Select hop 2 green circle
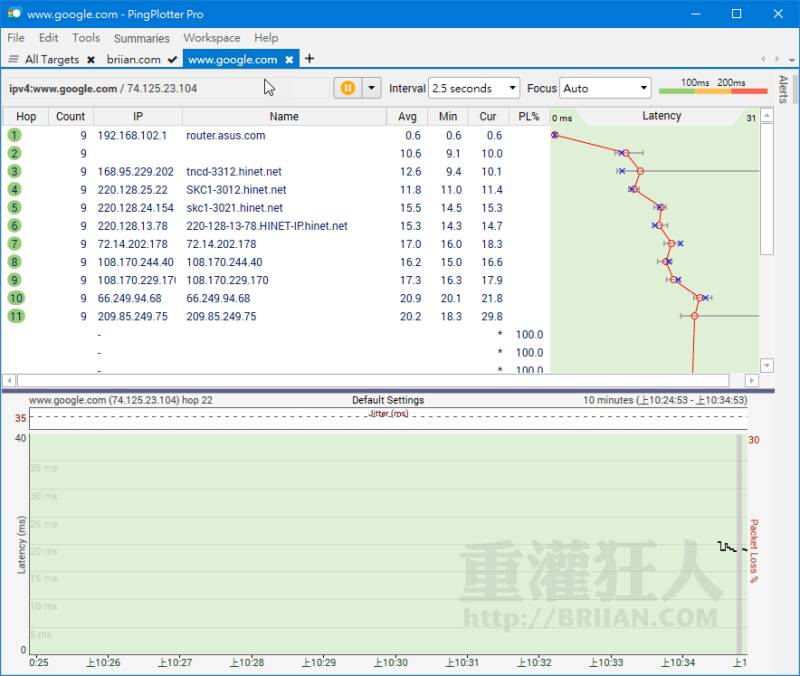Screen dimensions: 800x676 14,153
